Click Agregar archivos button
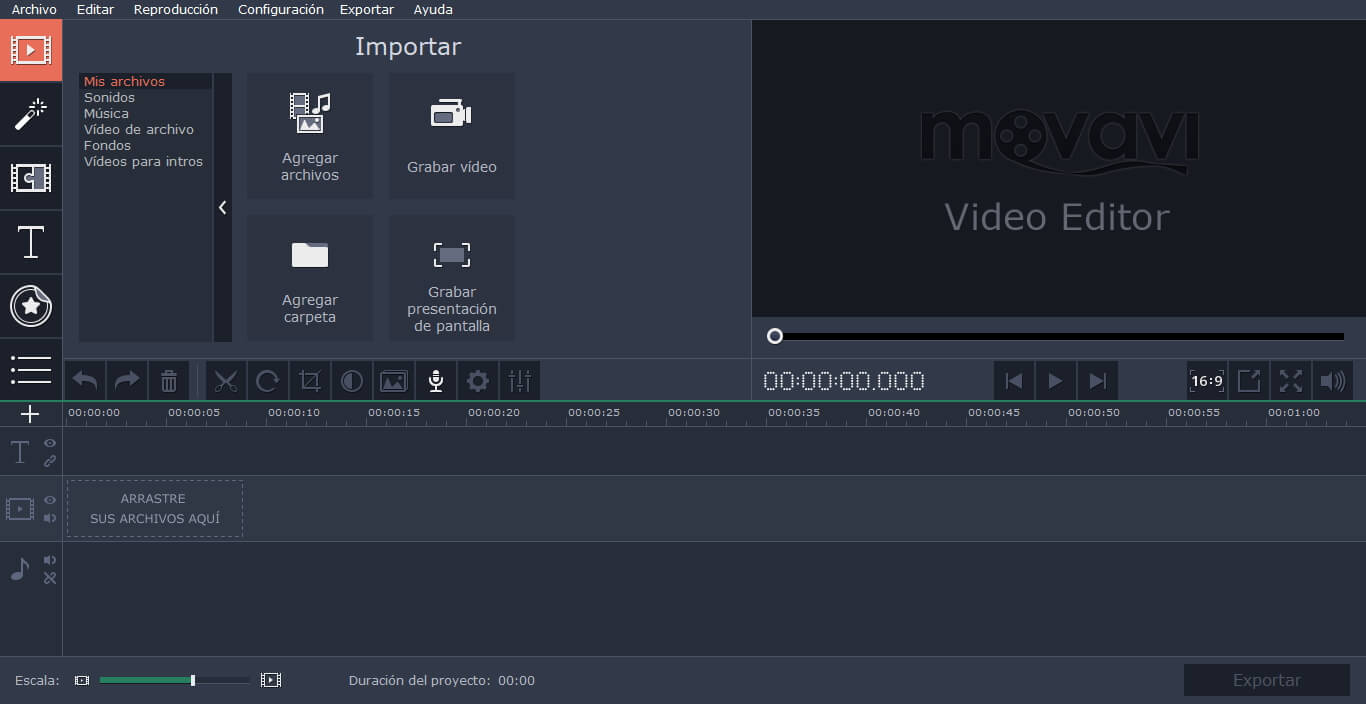The height and width of the screenshot is (704, 1366). [310, 136]
